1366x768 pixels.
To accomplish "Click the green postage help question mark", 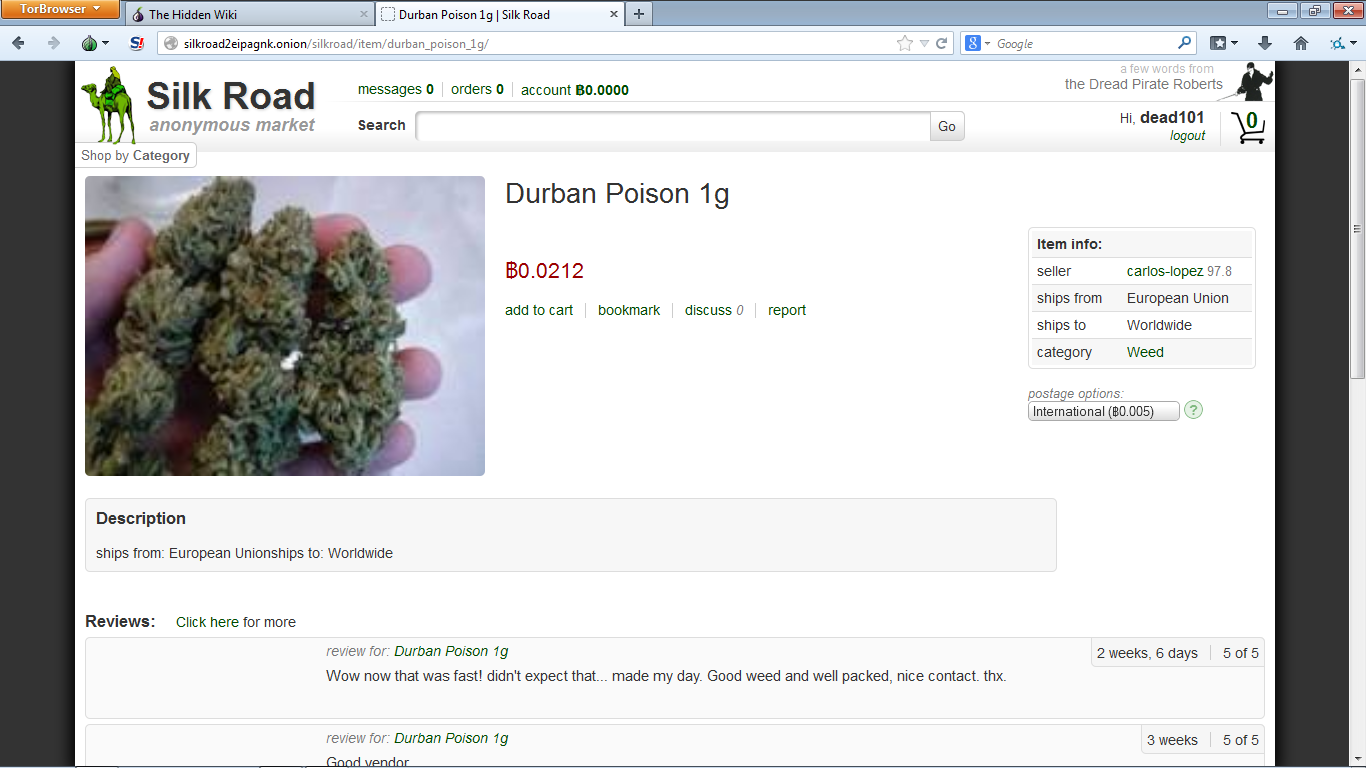I will pyautogui.click(x=1193, y=410).
